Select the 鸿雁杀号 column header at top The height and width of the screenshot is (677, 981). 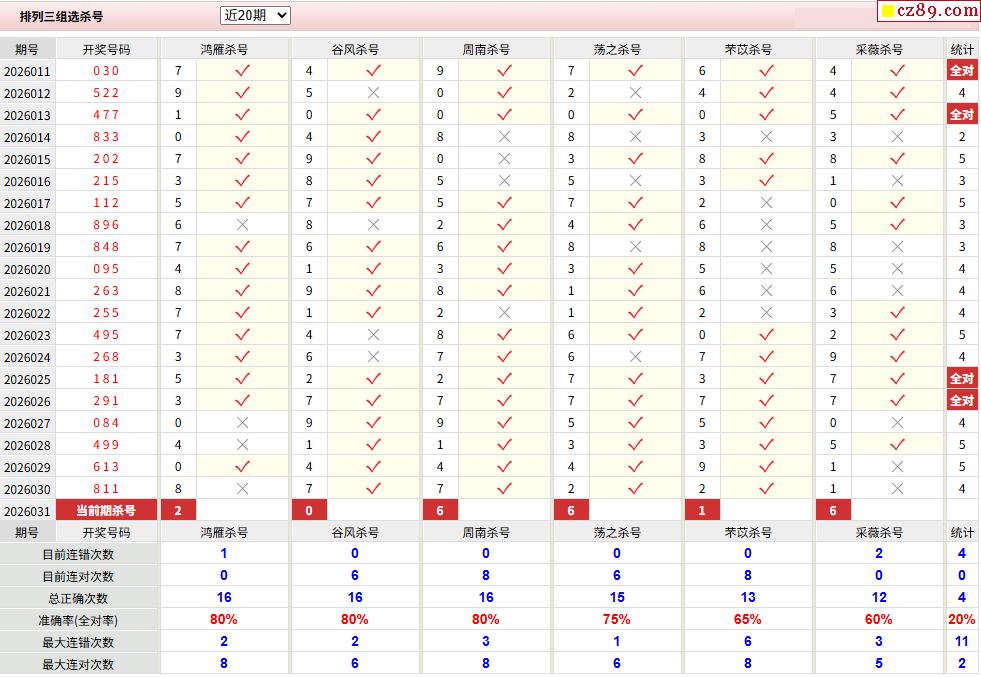(x=225, y=49)
